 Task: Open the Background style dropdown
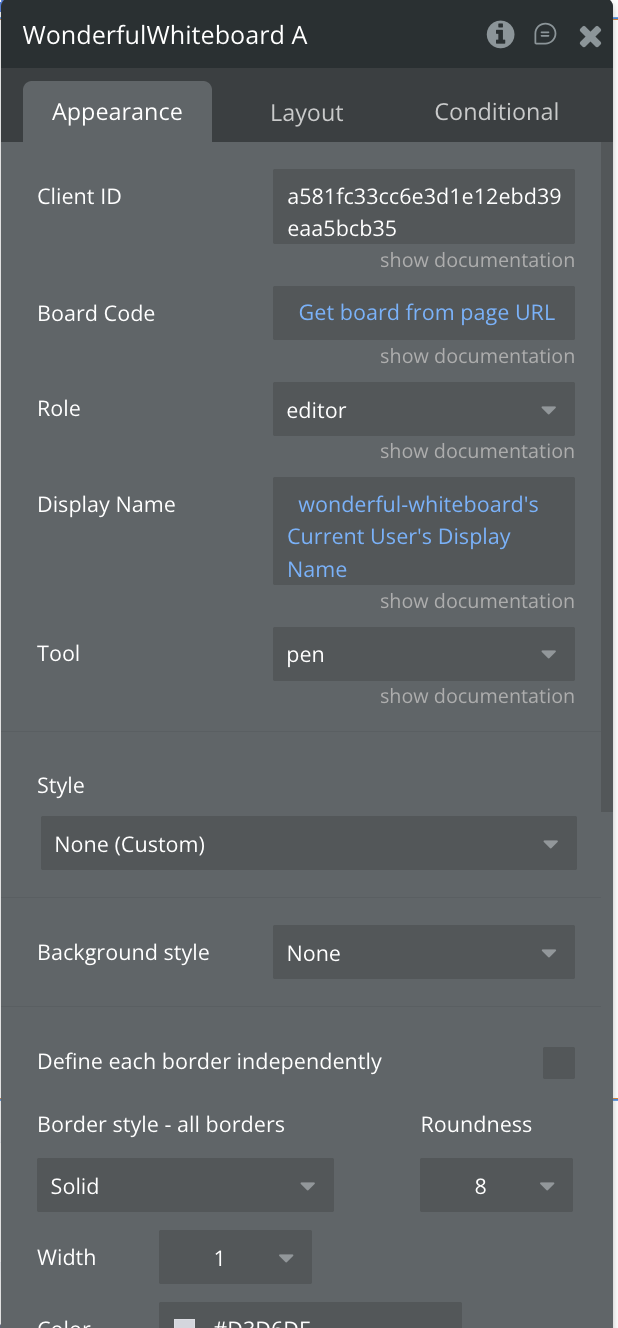(423, 953)
